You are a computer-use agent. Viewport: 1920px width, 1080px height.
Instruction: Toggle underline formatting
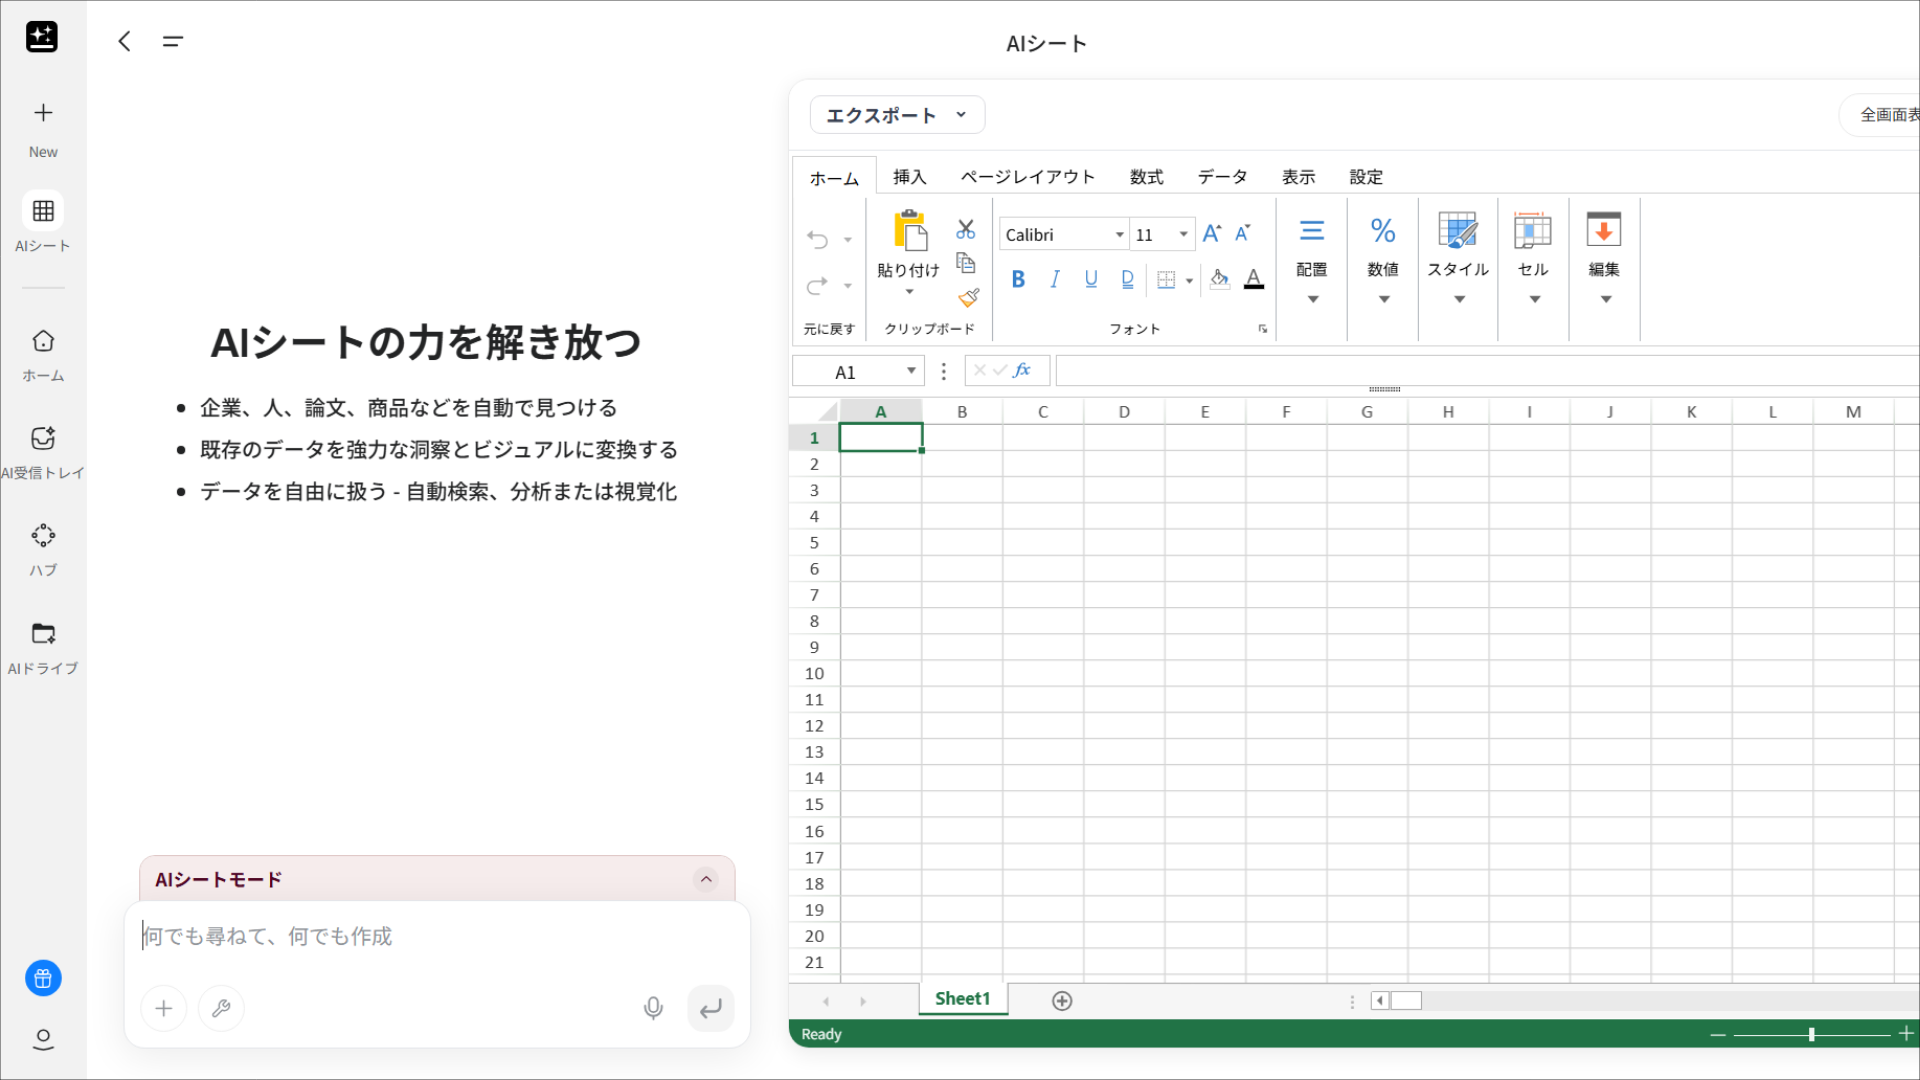(x=1090, y=280)
